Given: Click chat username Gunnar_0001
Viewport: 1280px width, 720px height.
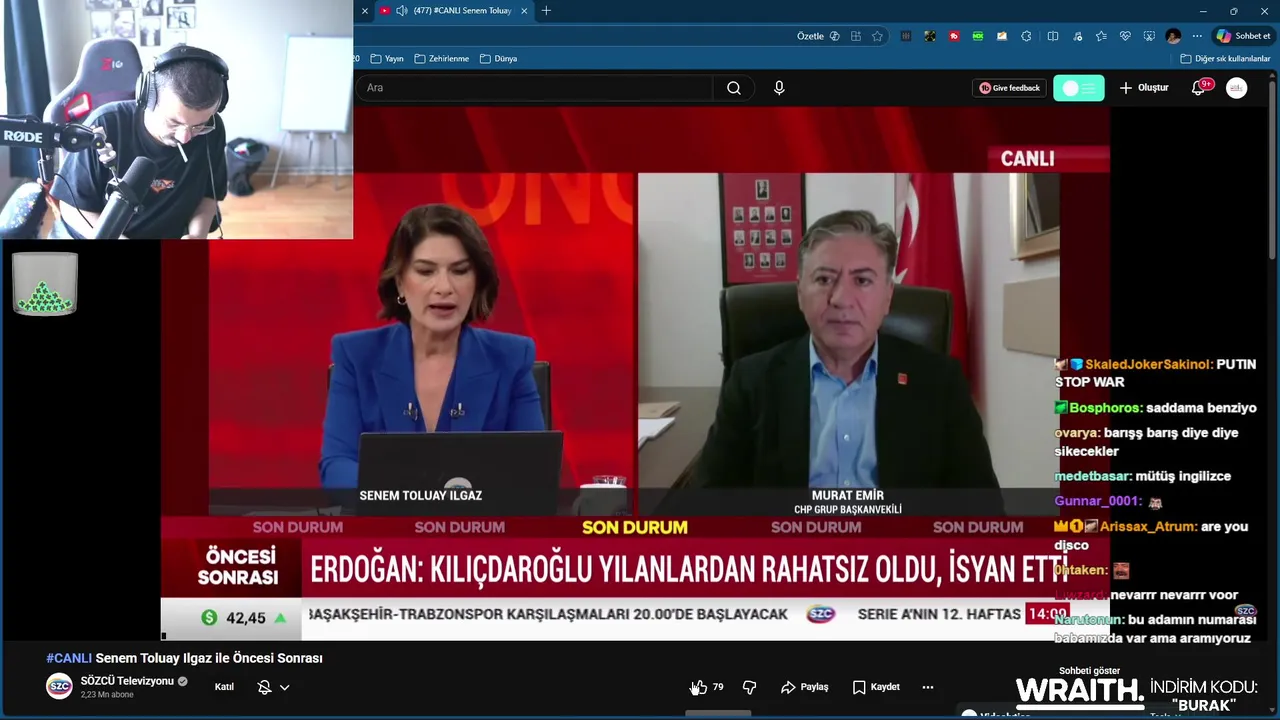Looking at the screenshot, I should pyautogui.click(x=1097, y=501).
